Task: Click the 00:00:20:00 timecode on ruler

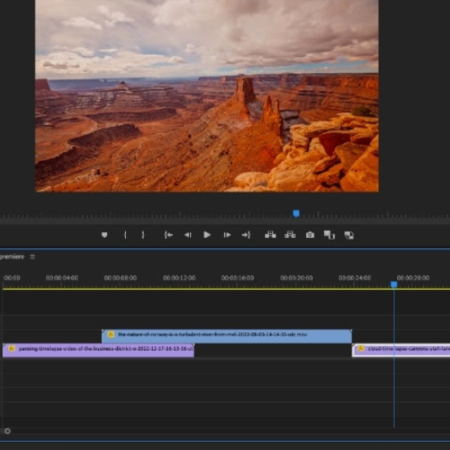Action: (x=296, y=278)
